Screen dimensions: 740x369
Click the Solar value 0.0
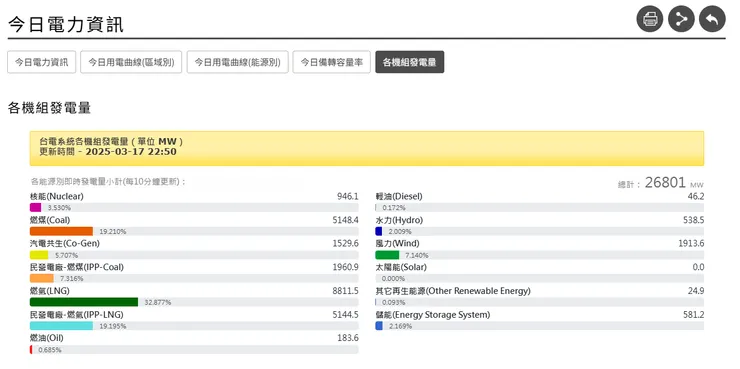click(x=698, y=267)
